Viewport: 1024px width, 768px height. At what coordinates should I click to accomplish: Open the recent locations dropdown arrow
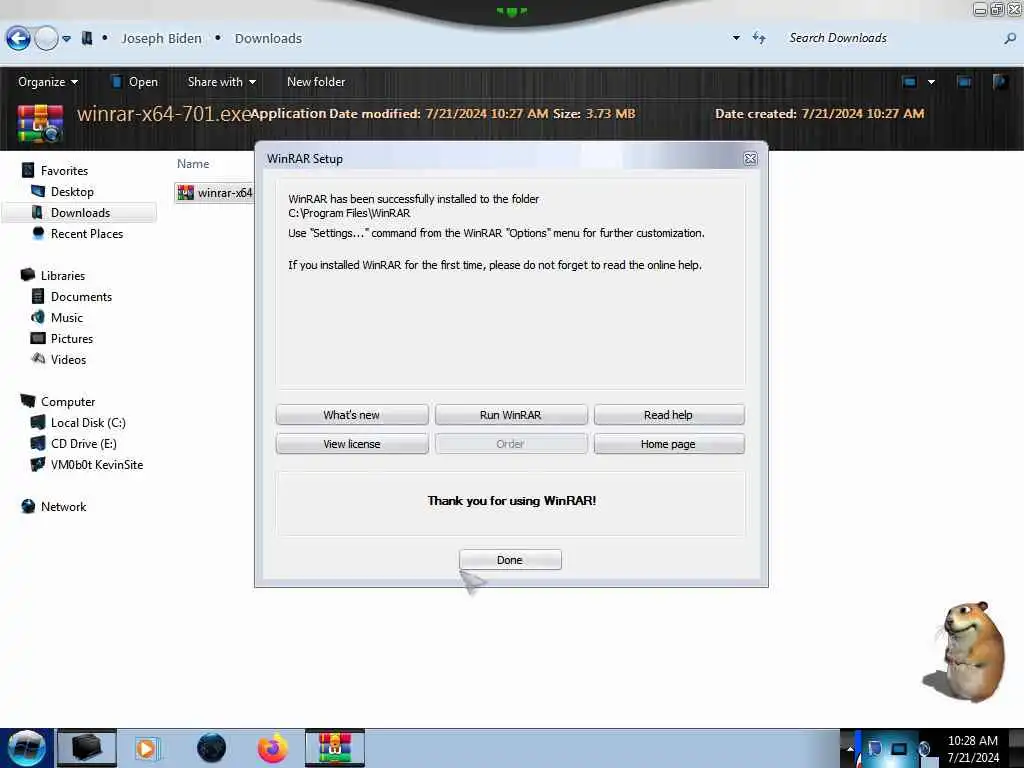click(x=67, y=39)
